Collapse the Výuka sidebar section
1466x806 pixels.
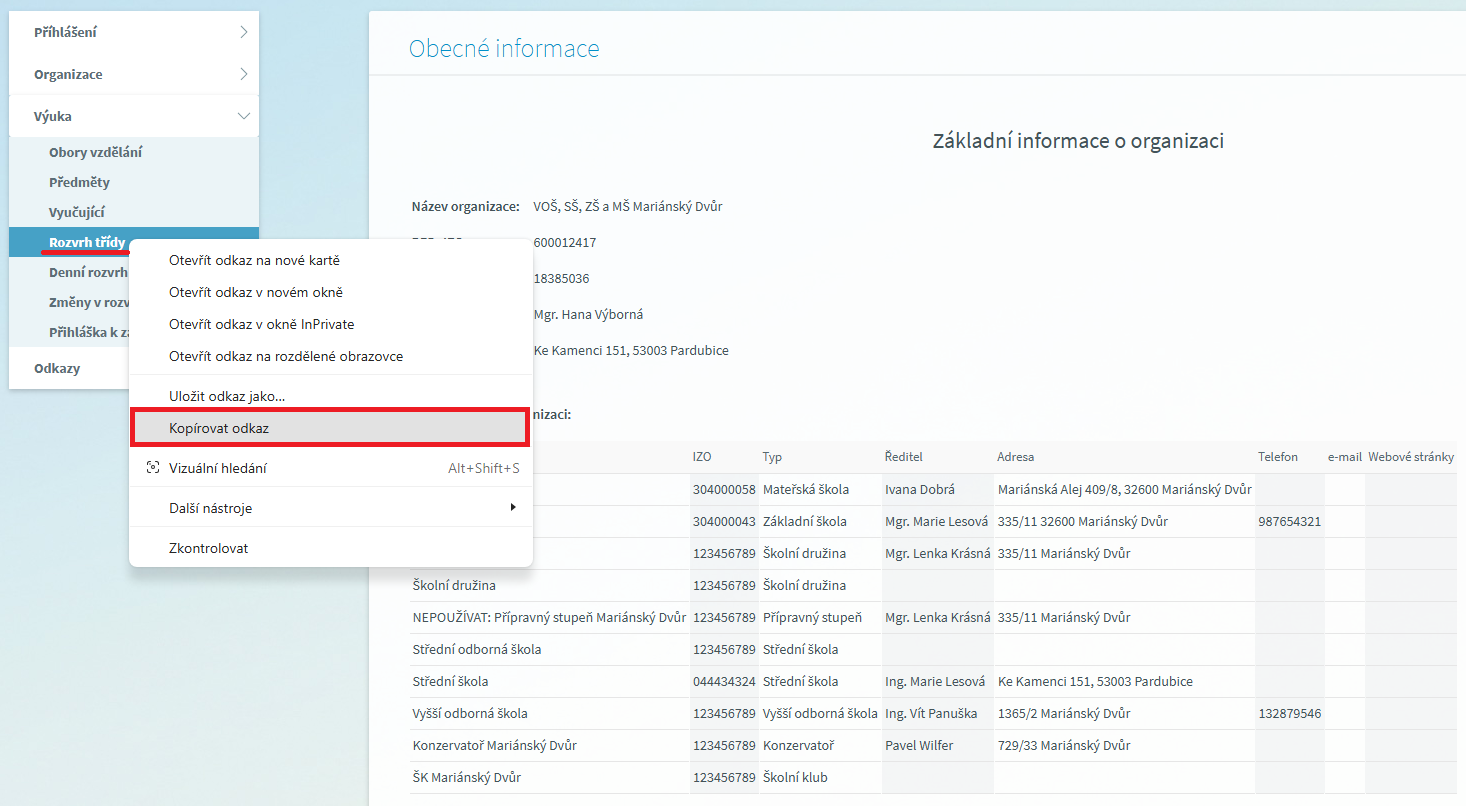pyautogui.click(x=243, y=116)
